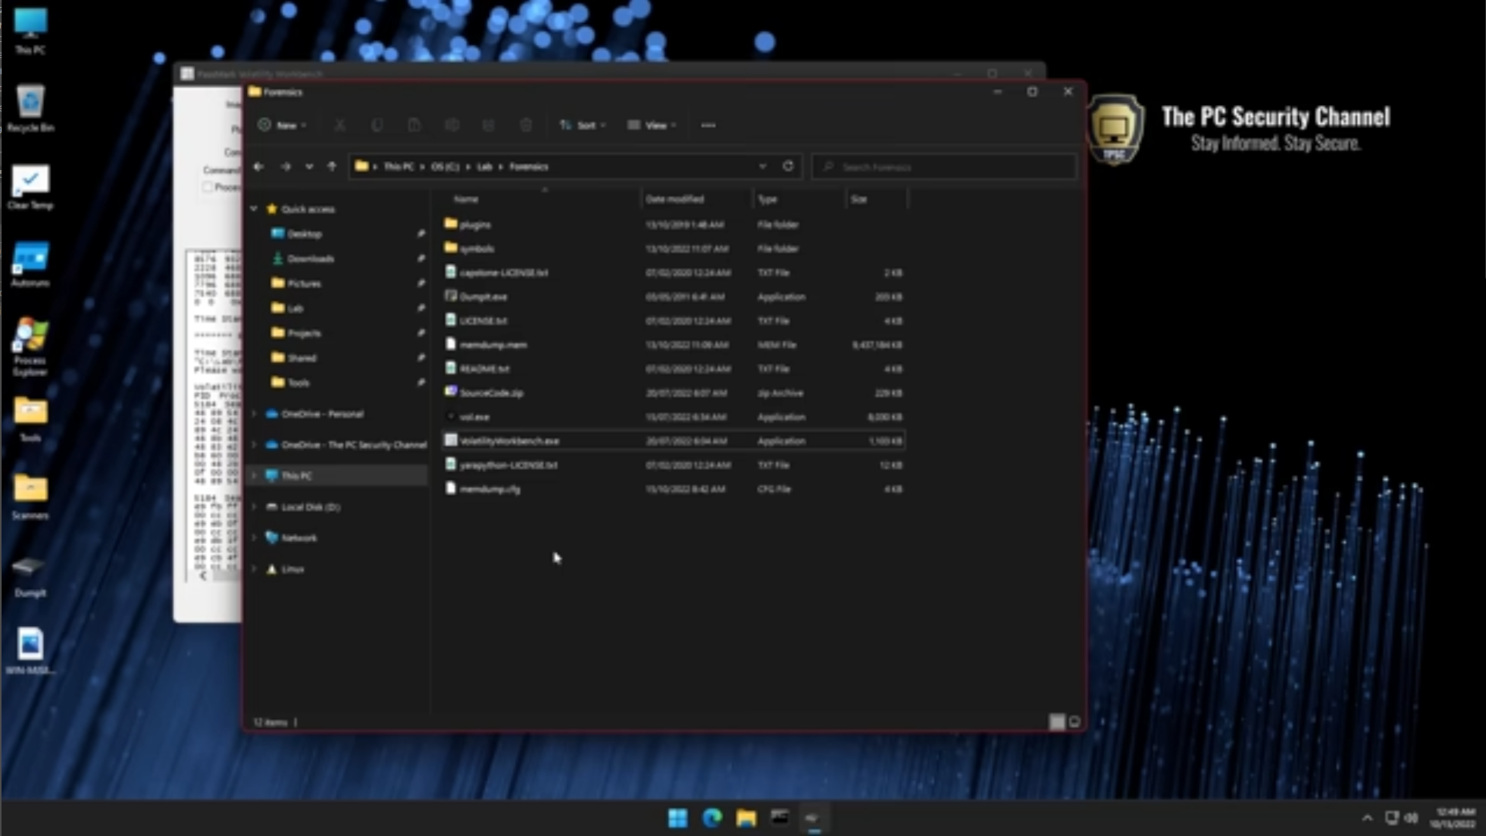Go back with the left arrow
The height and width of the screenshot is (836, 1486).
pos(259,167)
